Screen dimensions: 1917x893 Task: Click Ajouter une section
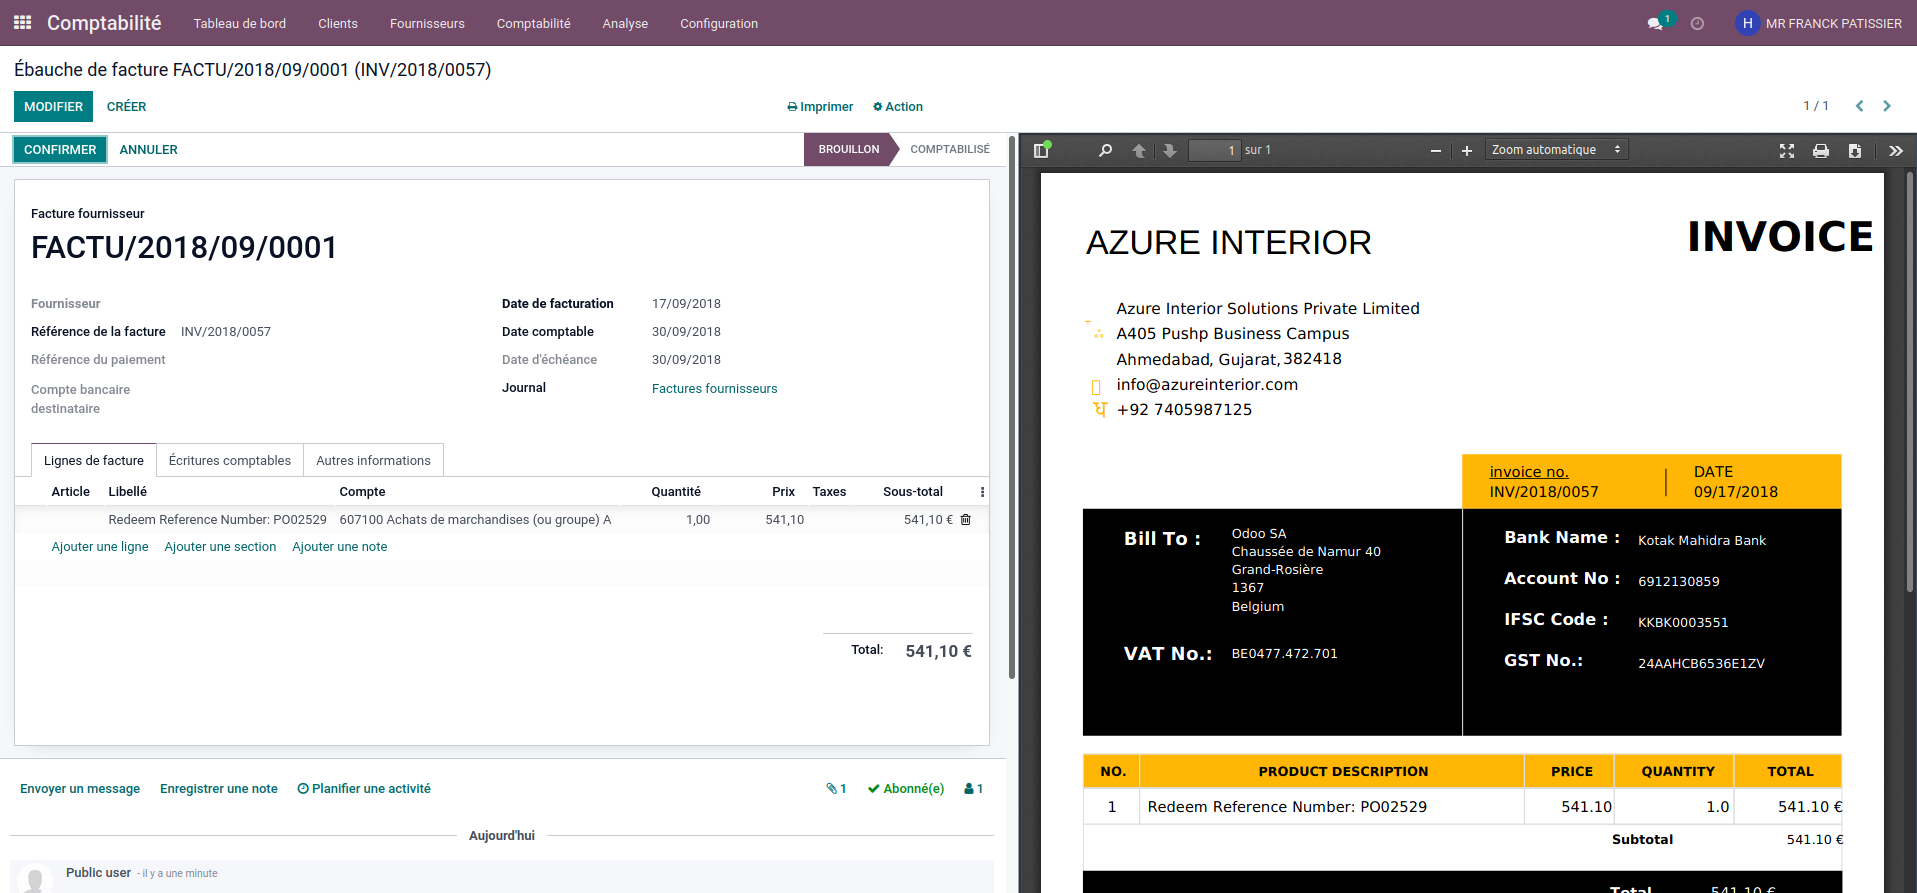click(x=220, y=547)
